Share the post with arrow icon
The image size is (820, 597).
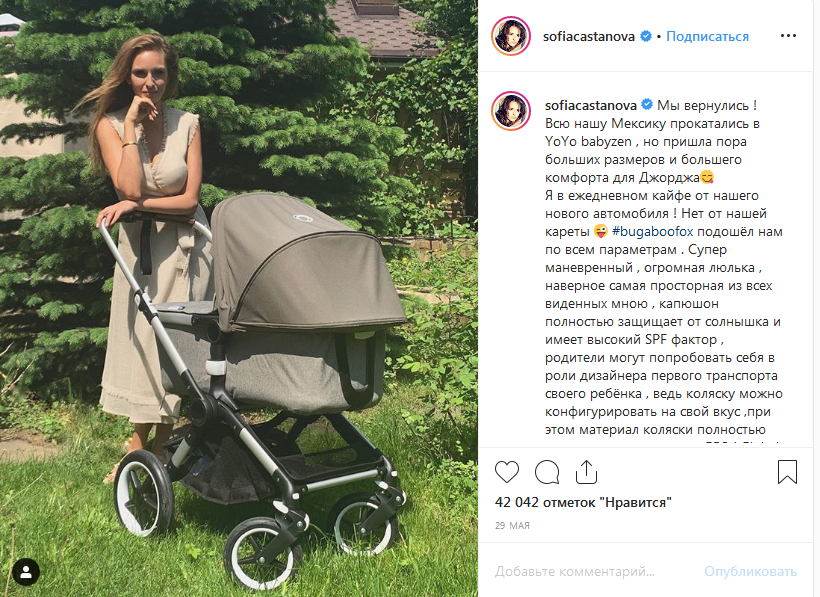click(586, 472)
